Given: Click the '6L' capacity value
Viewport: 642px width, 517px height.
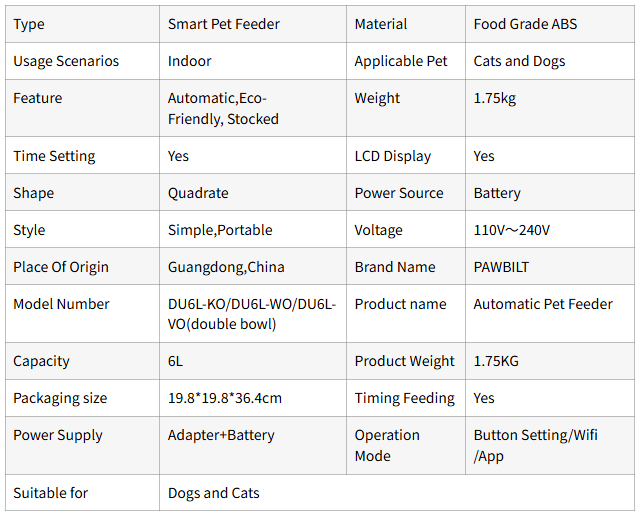Looking at the screenshot, I should pyautogui.click(x=178, y=361).
